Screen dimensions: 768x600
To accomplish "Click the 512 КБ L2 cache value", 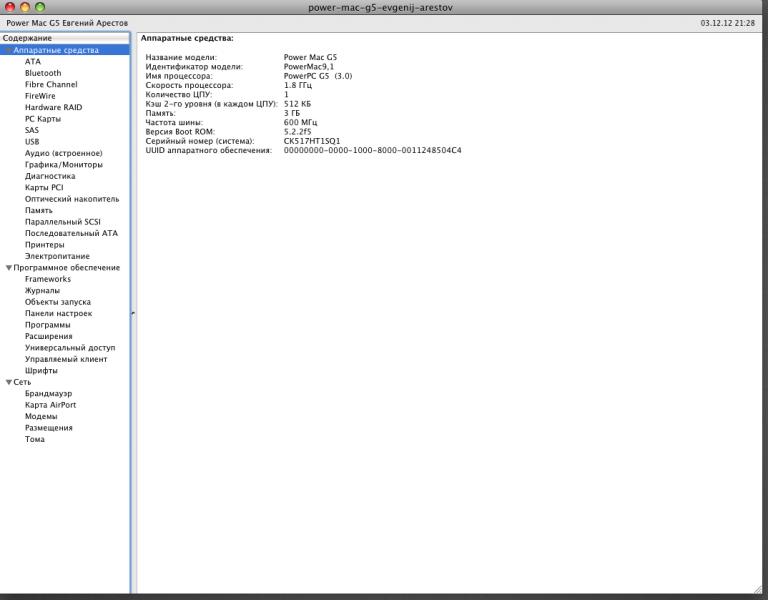I will point(297,104).
